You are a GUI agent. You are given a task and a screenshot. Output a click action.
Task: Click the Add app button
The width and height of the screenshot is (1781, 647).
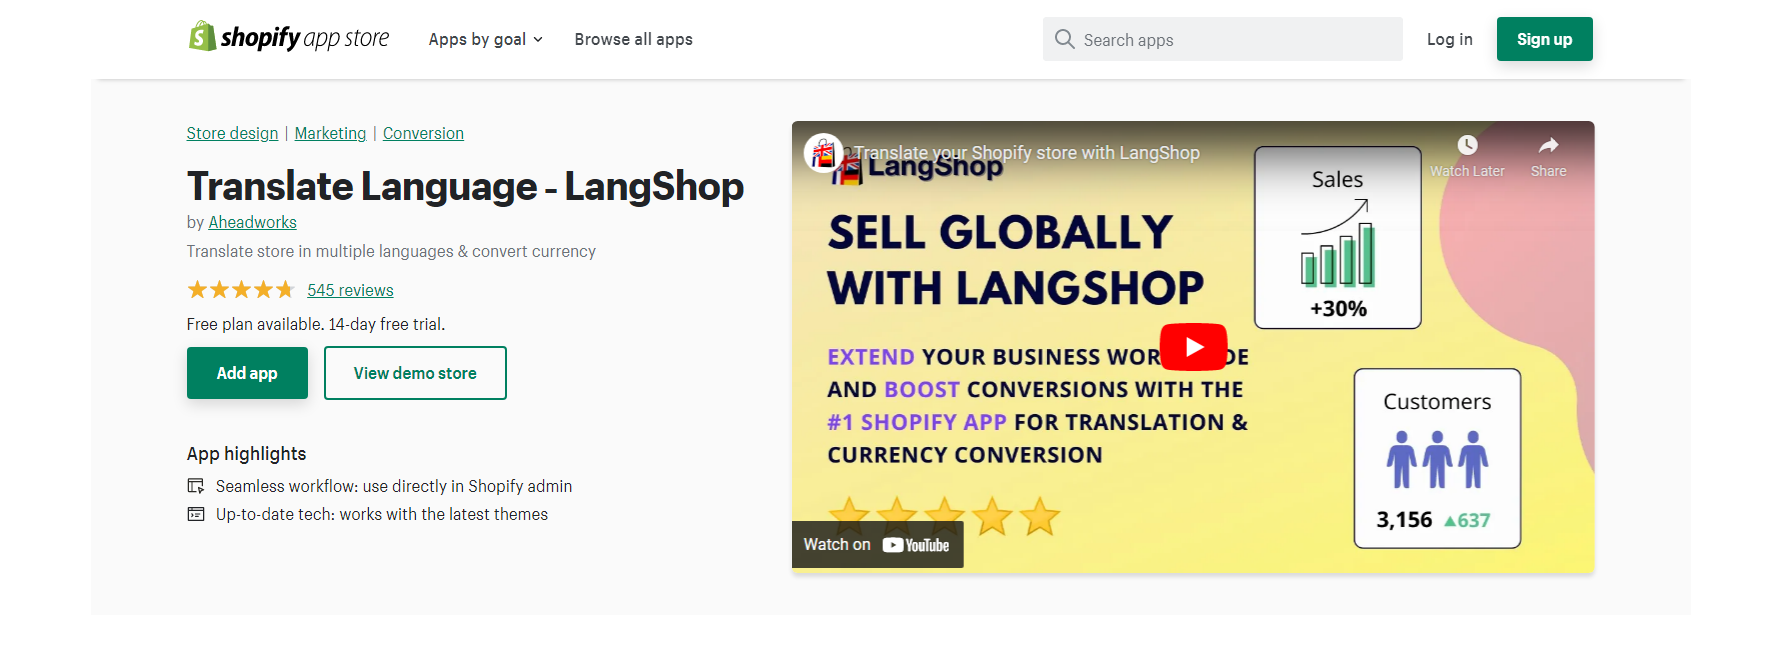tap(247, 373)
